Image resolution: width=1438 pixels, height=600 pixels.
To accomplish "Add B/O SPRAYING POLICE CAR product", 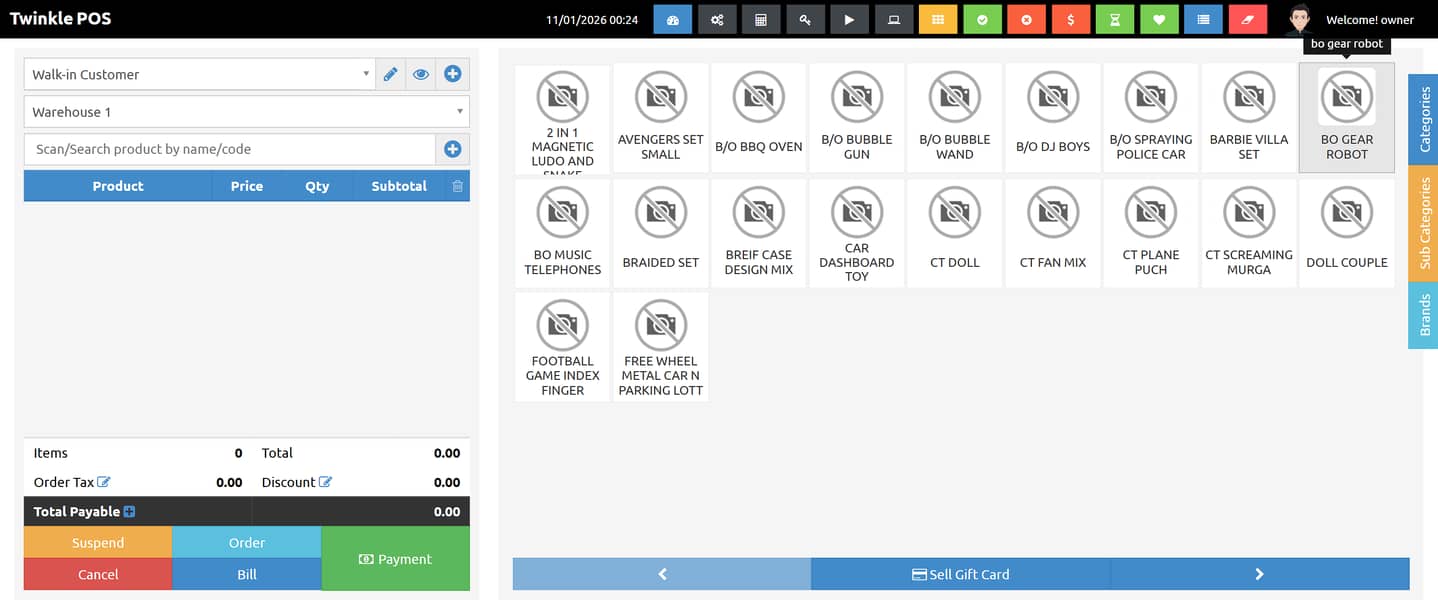I will [1151, 118].
